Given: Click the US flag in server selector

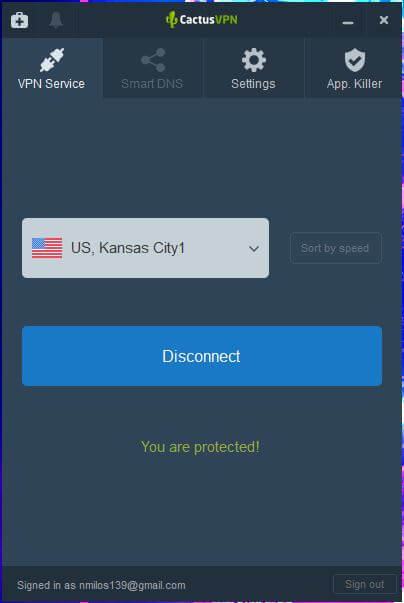Looking at the screenshot, I should 47,248.
